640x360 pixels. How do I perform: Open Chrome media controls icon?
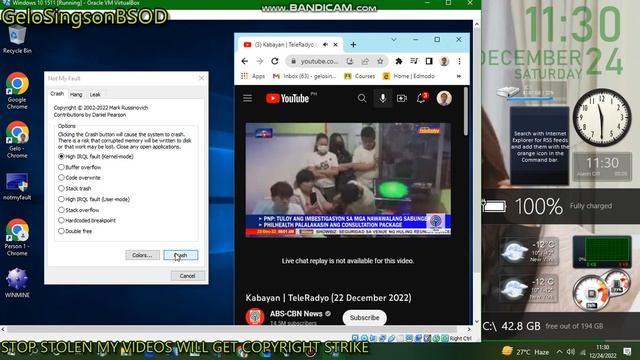(414, 61)
